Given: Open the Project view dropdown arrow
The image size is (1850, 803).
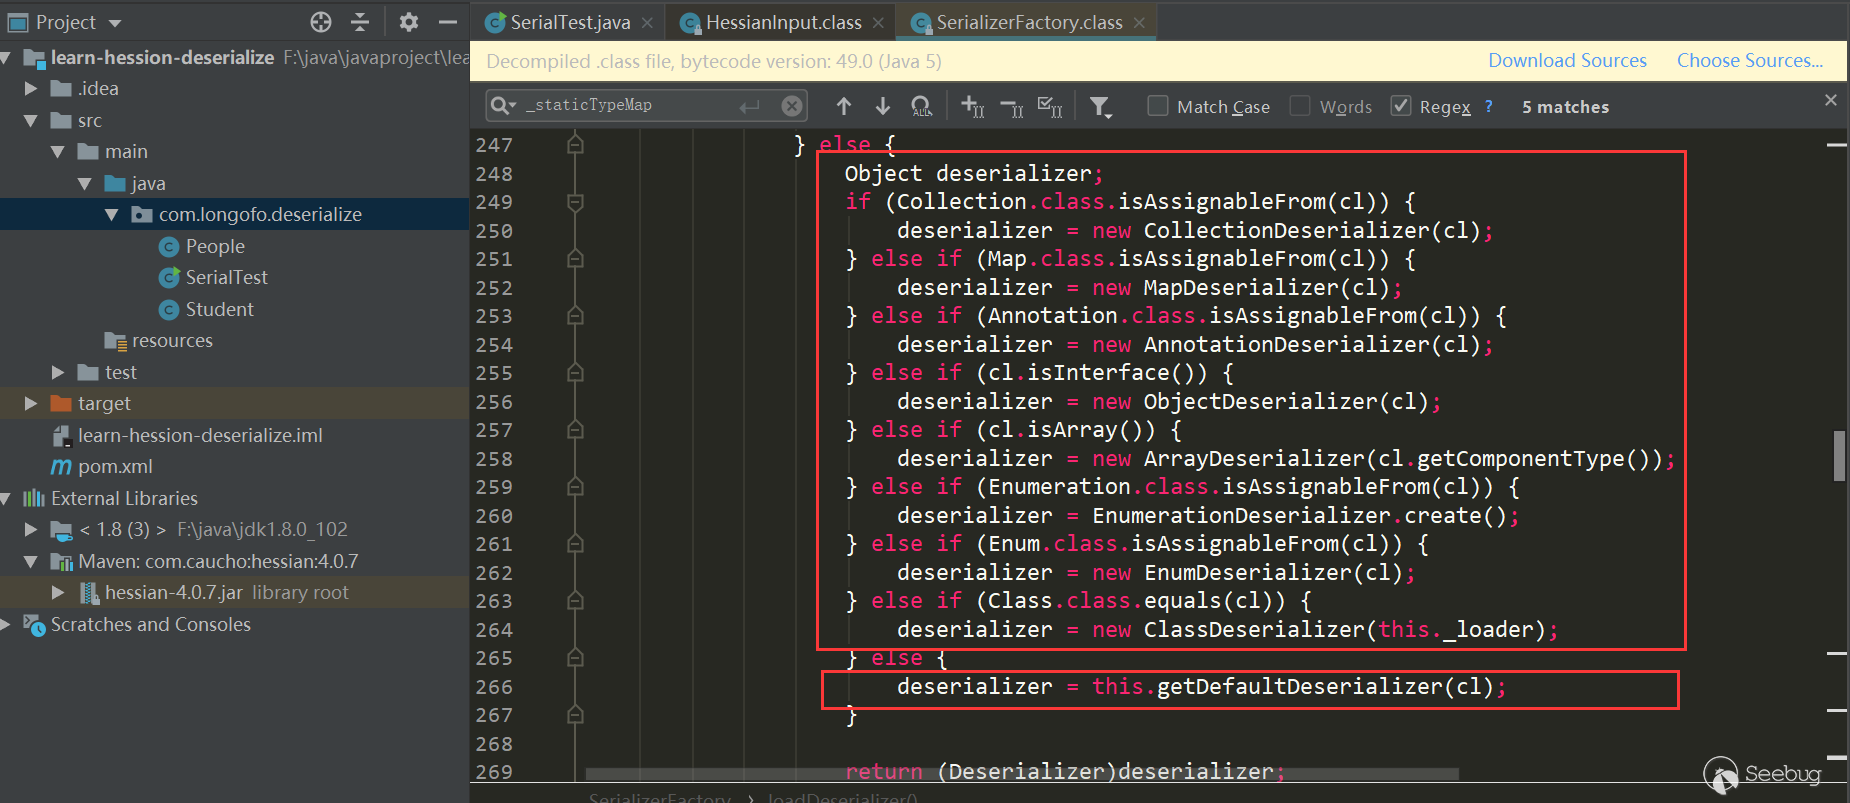Looking at the screenshot, I should (114, 23).
